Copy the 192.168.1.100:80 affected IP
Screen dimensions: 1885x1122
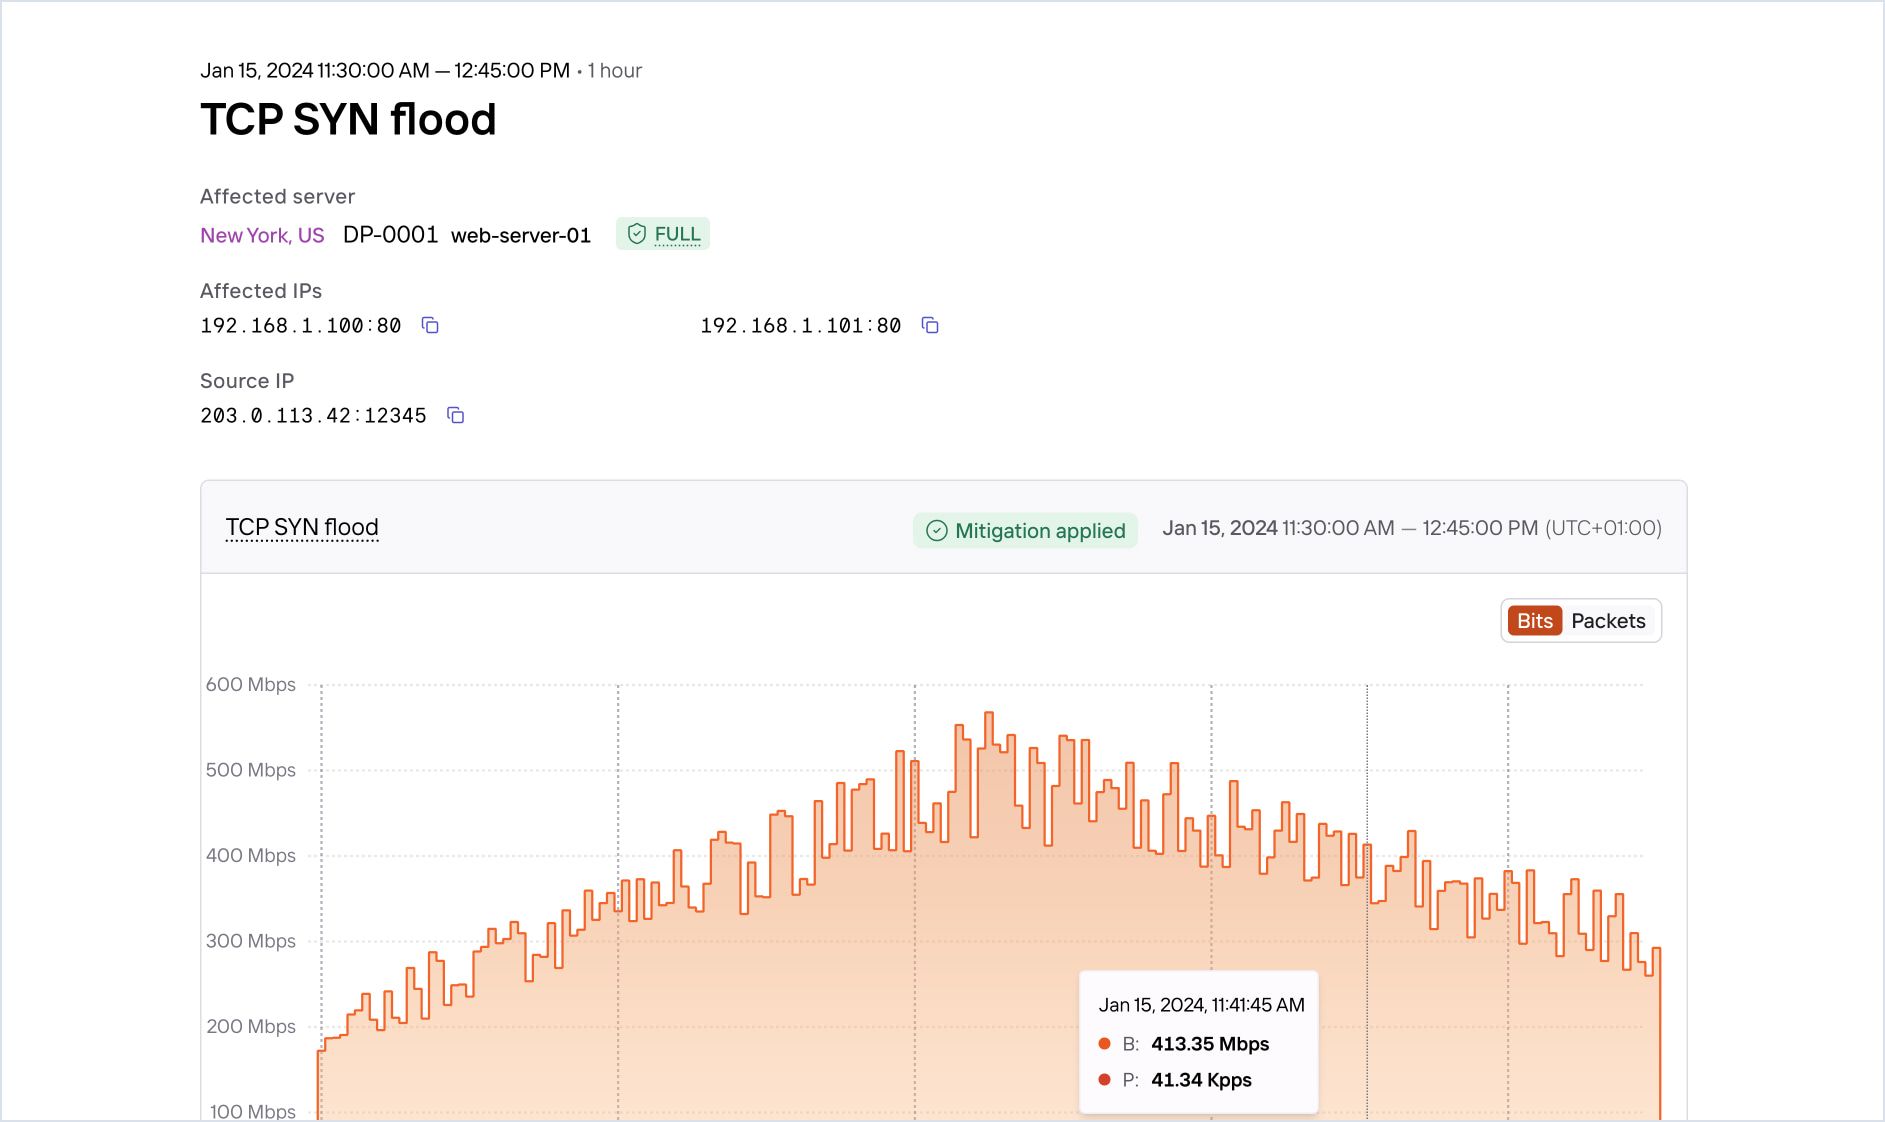[x=430, y=325]
